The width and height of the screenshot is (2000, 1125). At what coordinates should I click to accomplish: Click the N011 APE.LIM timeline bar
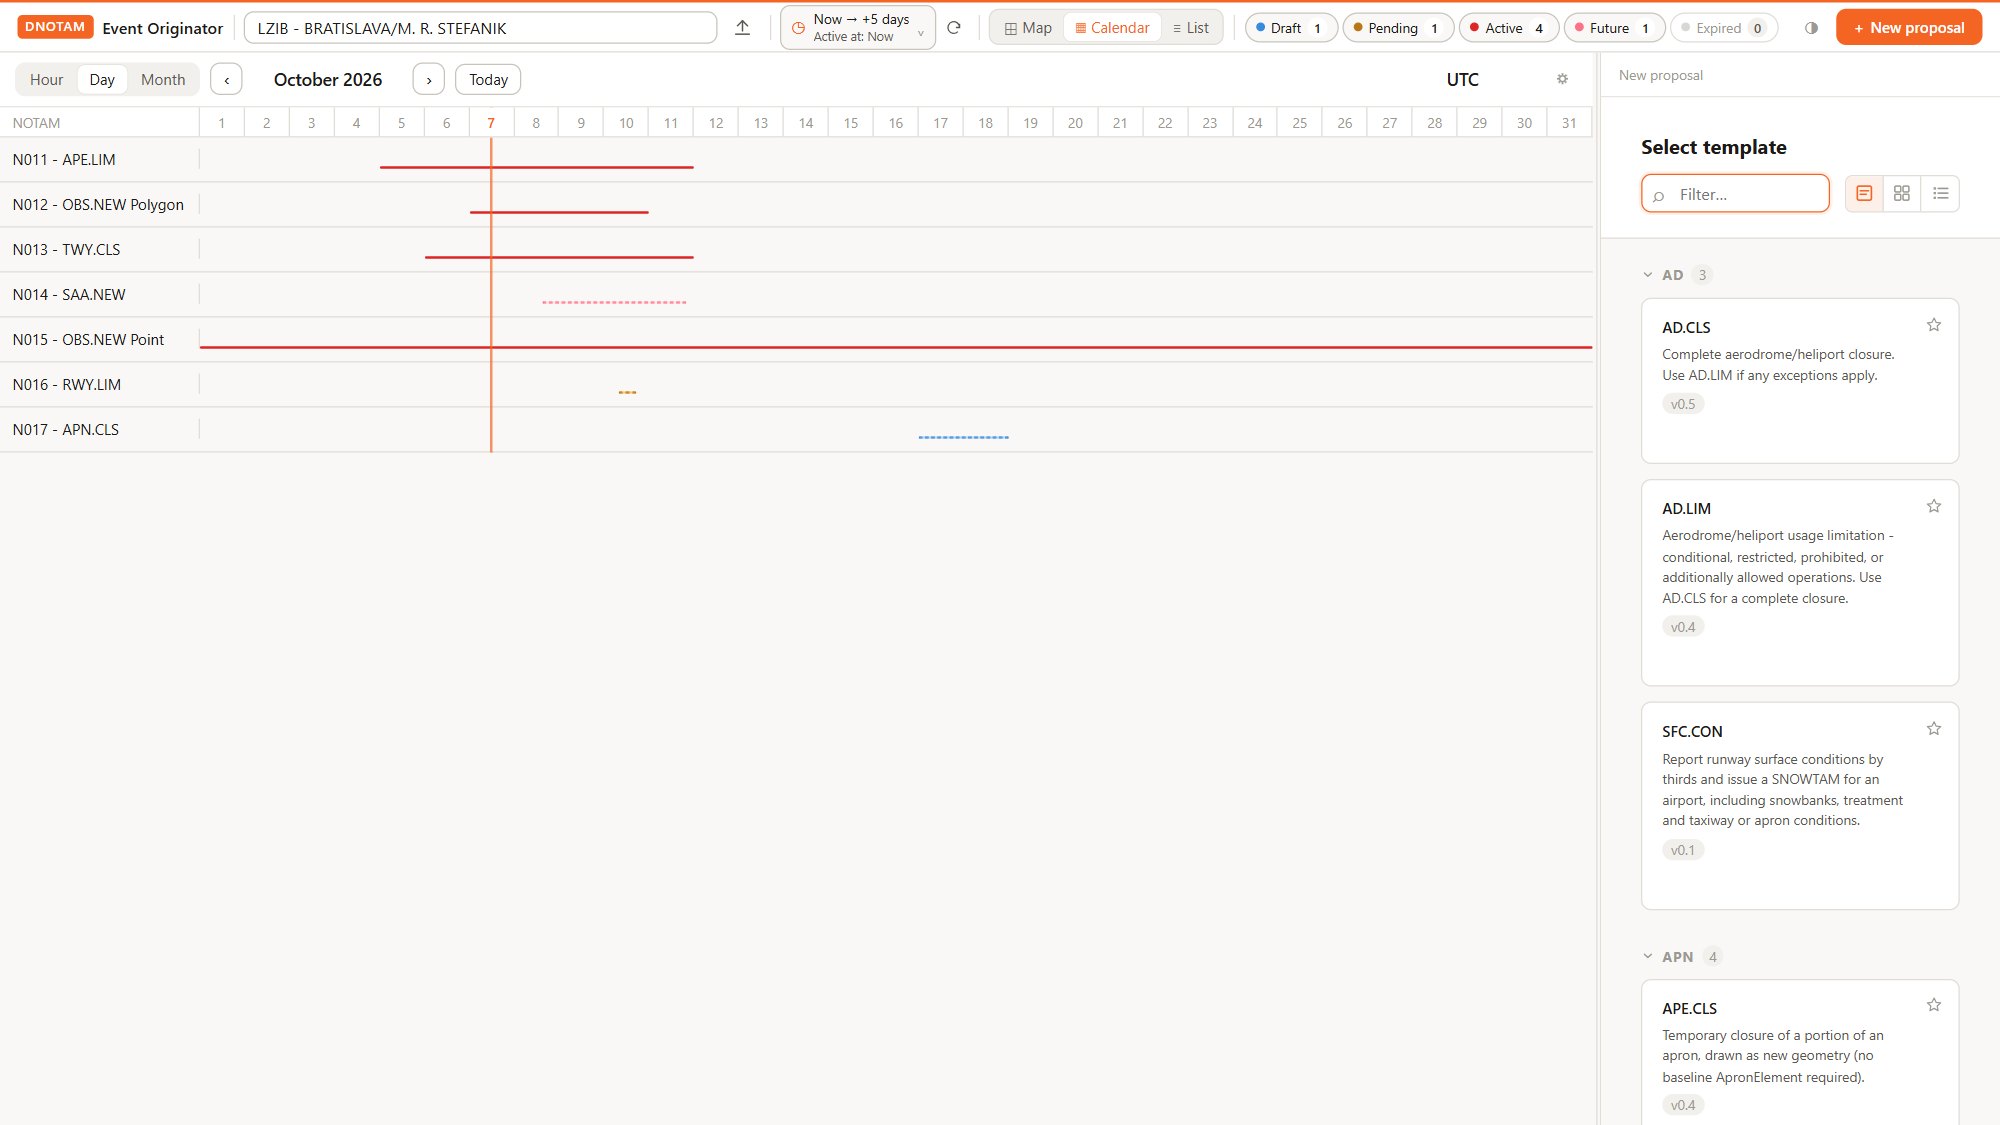pyautogui.click(x=536, y=167)
